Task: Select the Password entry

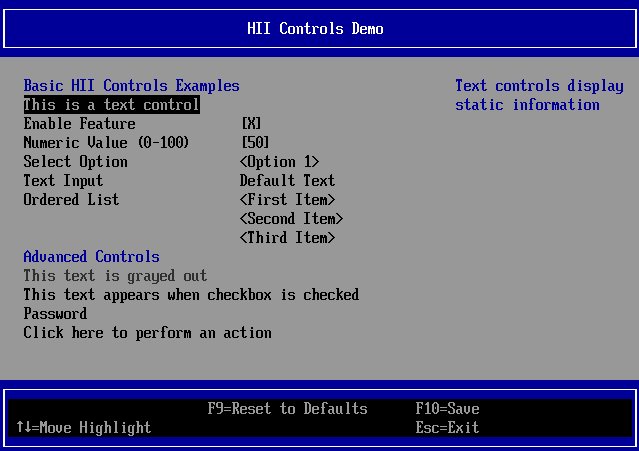Action: point(55,314)
